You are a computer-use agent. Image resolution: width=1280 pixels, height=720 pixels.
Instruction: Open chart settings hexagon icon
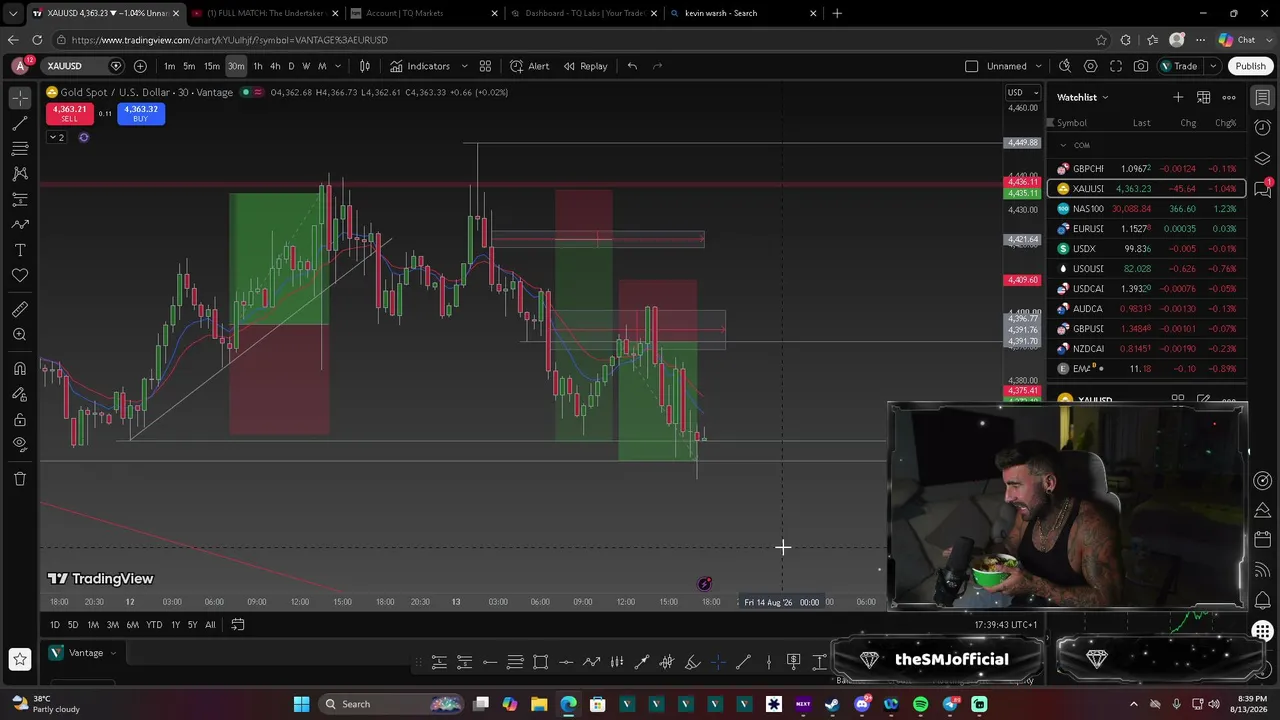coord(1090,66)
